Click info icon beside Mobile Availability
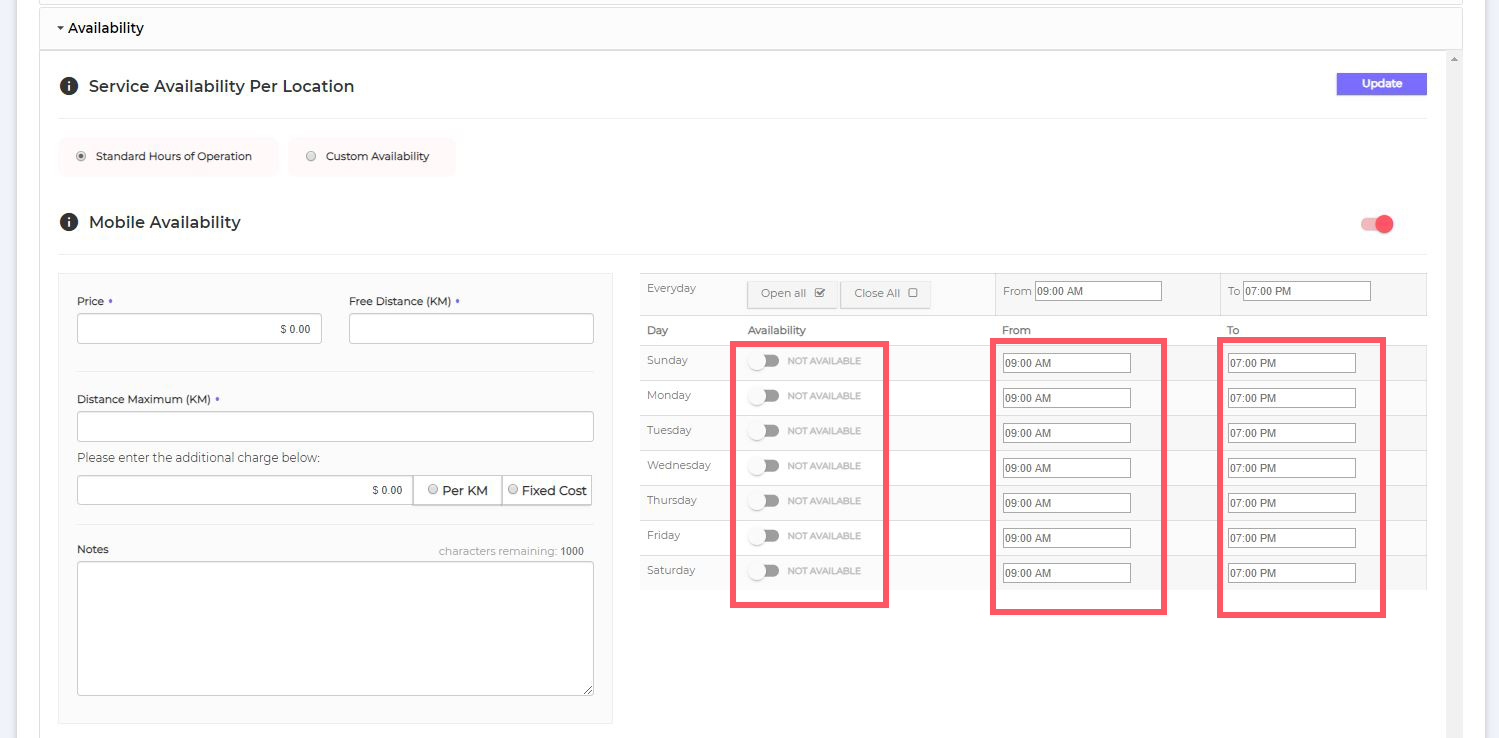The height and width of the screenshot is (738, 1499). click(68, 222)
